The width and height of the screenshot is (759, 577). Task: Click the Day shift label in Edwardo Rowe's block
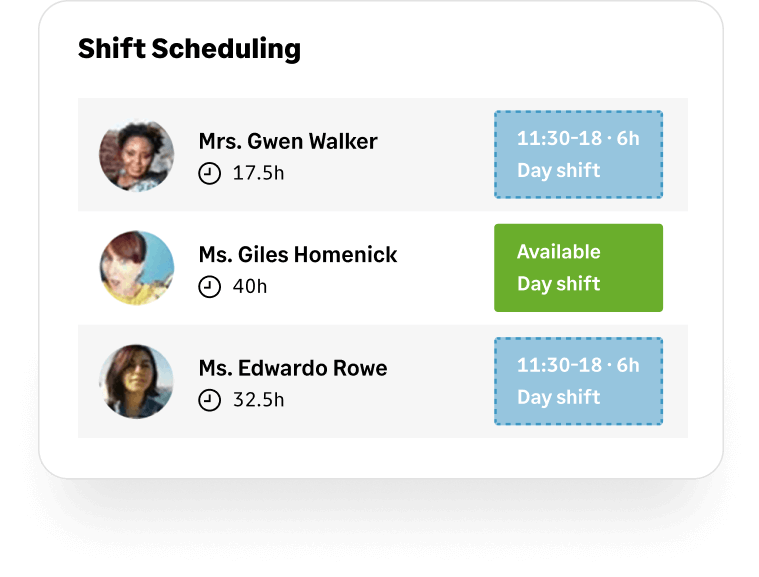click(x=559, y=397)
